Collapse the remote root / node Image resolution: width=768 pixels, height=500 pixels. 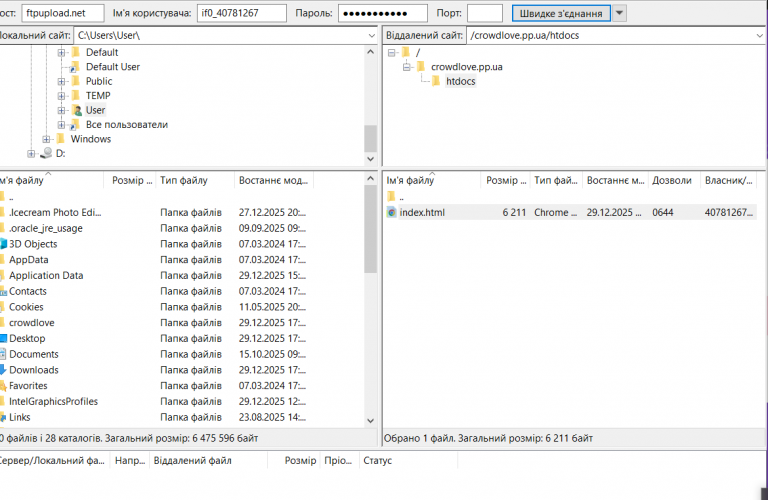391,52
